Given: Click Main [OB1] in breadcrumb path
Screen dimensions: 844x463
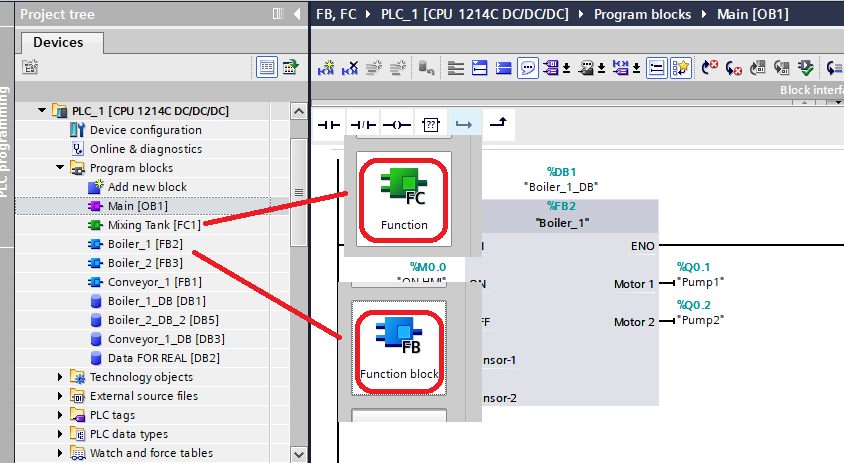Looking at the screenshot, I should pos(752,14).
